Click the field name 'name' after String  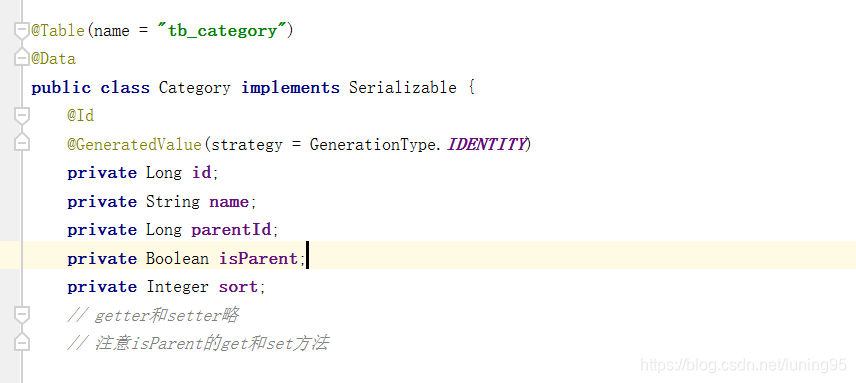(x=229, y=201)
